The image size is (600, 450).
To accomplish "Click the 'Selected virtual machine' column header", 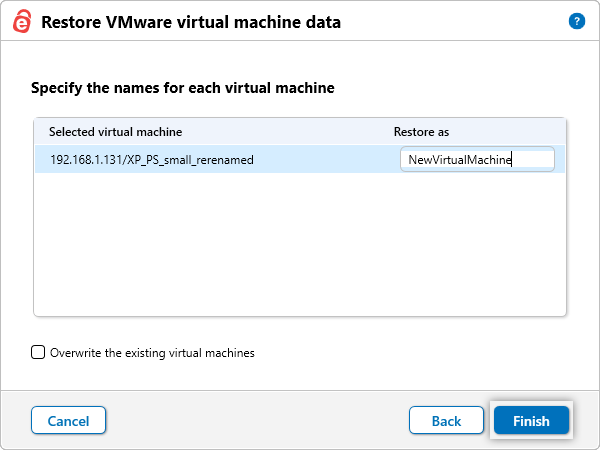I will [115, 132].
